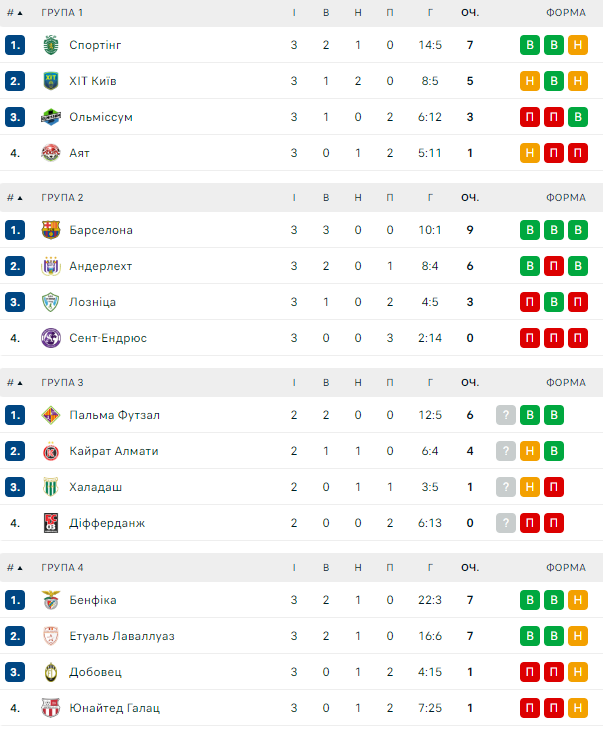The height and width of the screenshot is (730, 603).
Task: Click the points column header in Group 1
Action: tap(470, 13)
